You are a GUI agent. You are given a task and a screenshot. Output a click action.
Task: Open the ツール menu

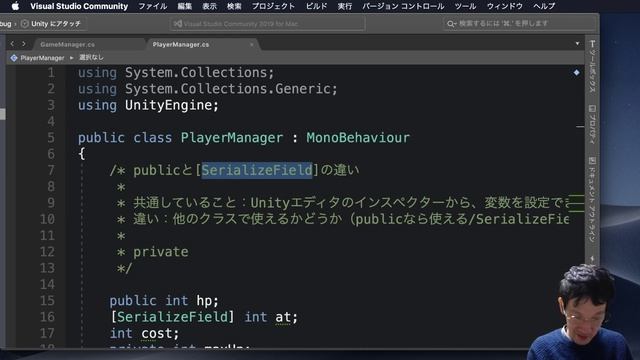tap(465, 6)
